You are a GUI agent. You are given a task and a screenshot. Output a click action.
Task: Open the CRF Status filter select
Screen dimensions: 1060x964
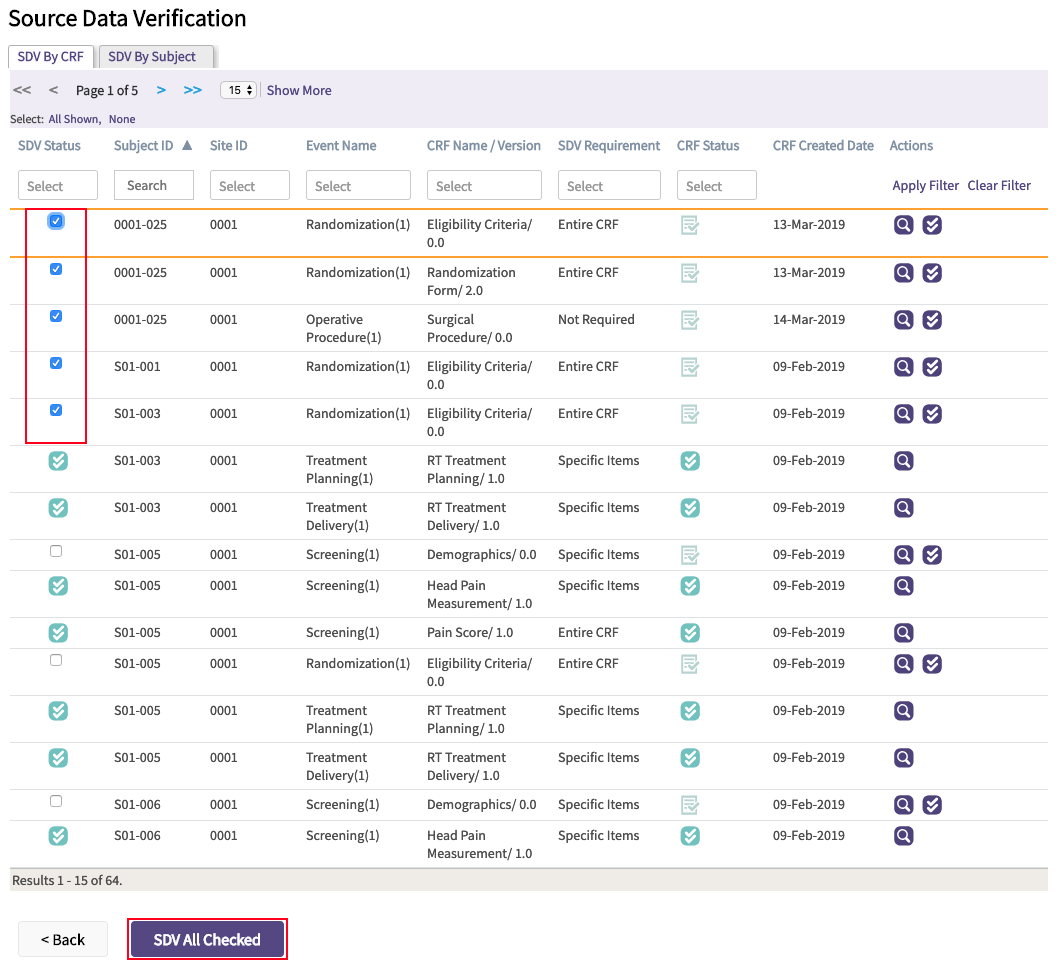coord(716,185)
